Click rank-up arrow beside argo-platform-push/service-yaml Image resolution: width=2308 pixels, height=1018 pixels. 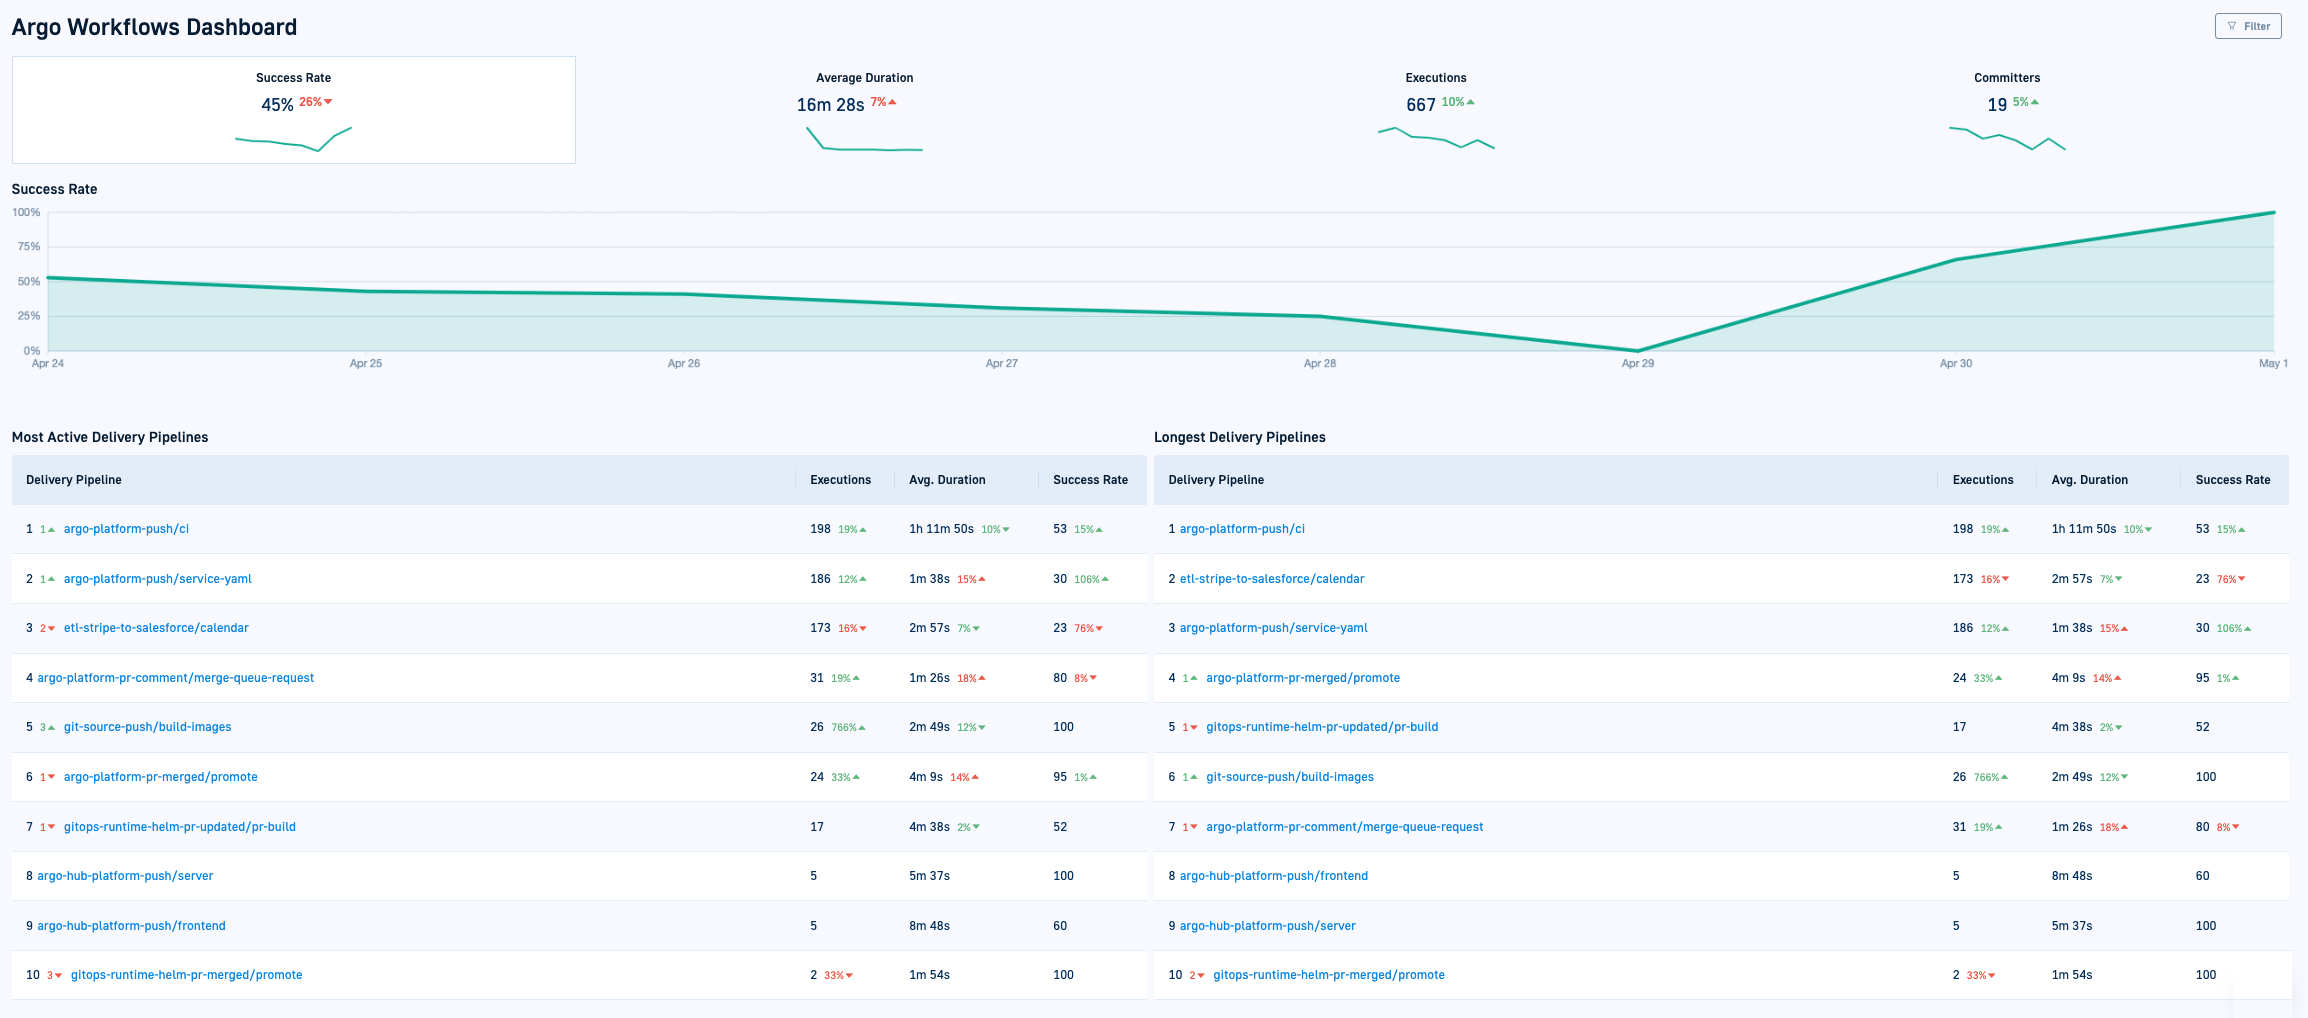51,579
